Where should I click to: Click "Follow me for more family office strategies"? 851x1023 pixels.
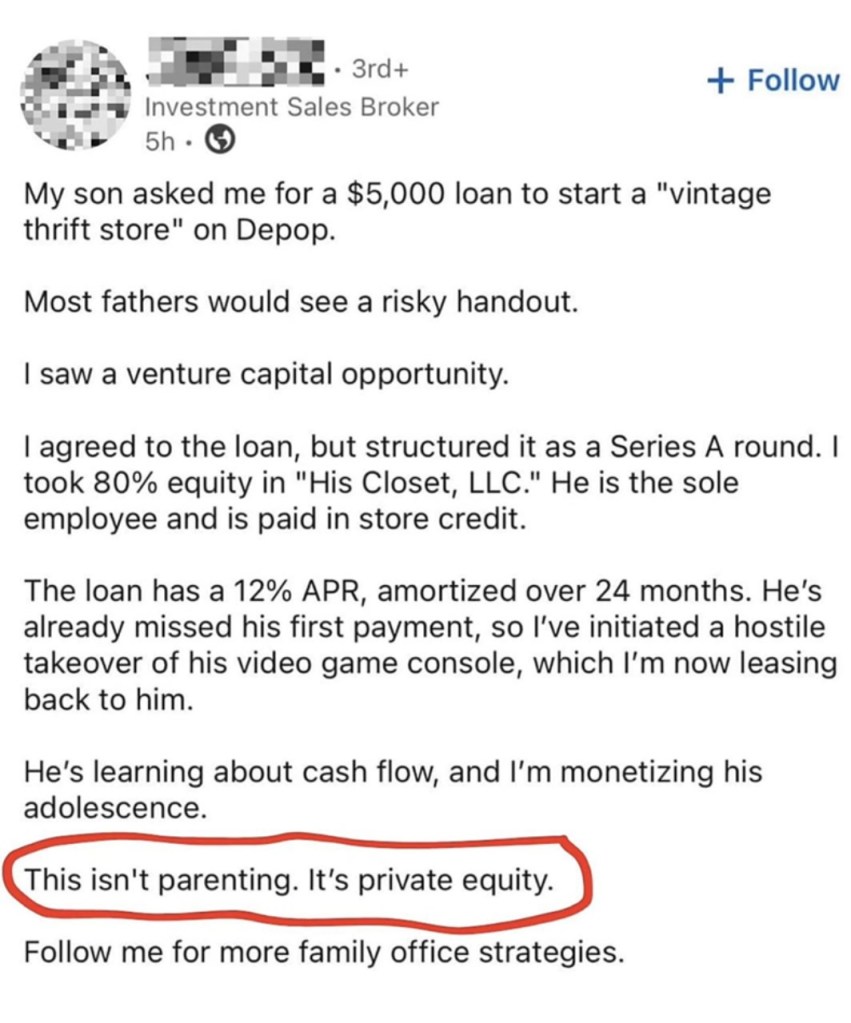pos(324,952)
